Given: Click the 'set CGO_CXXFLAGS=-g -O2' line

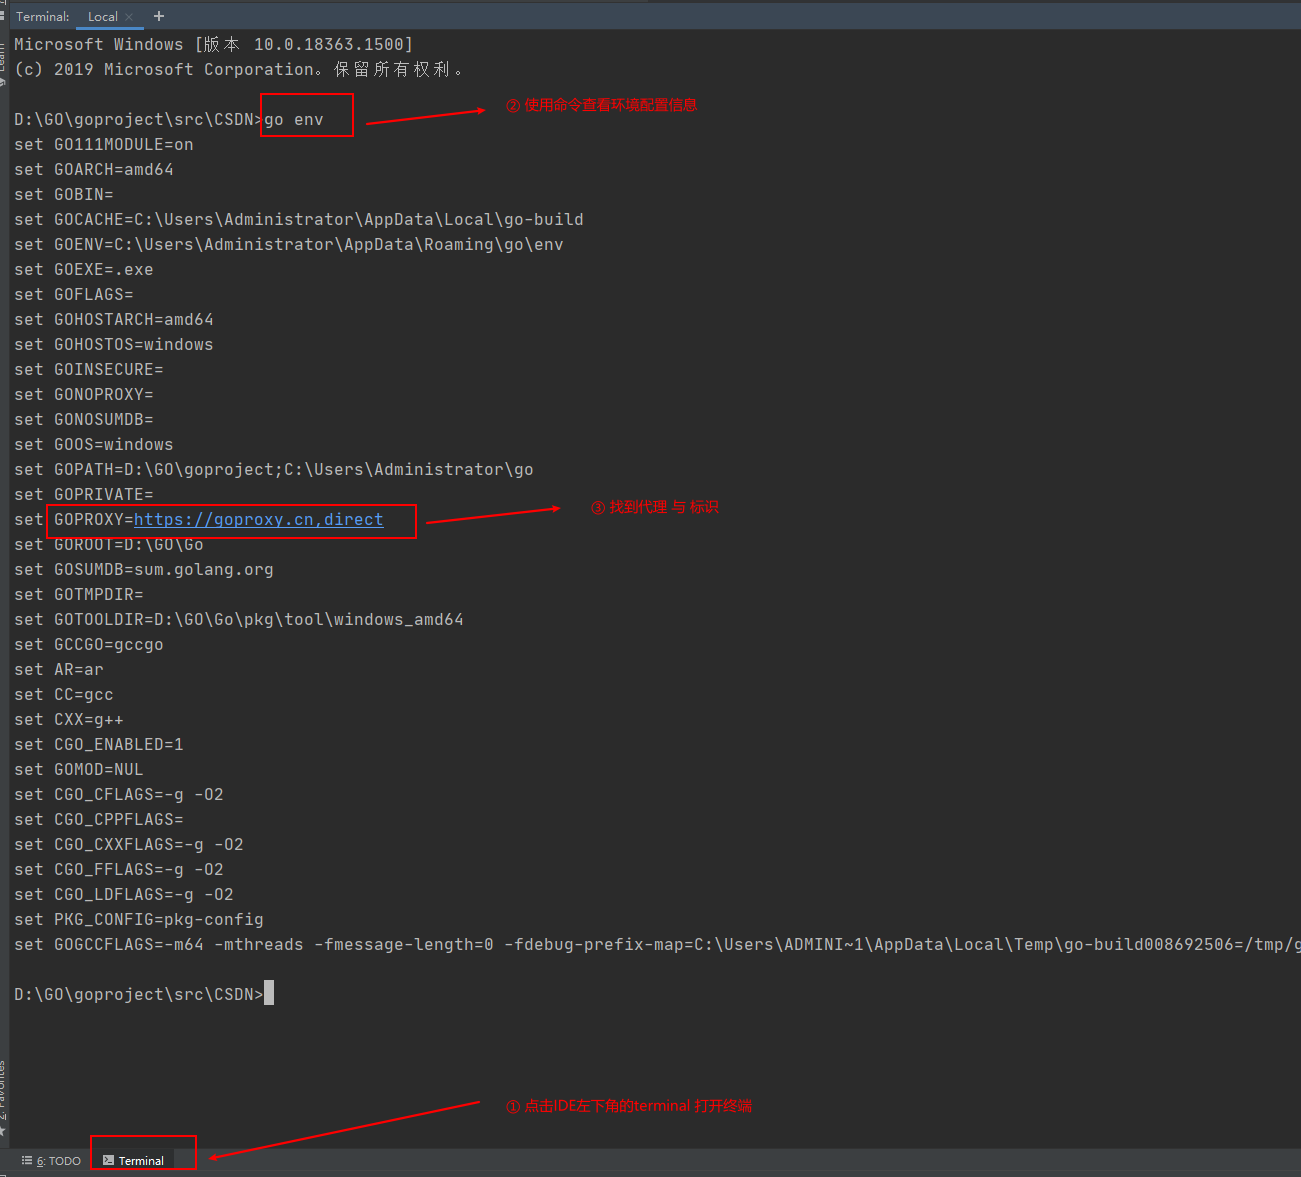Looking at the screenshot, I should (x=129, y=845).
